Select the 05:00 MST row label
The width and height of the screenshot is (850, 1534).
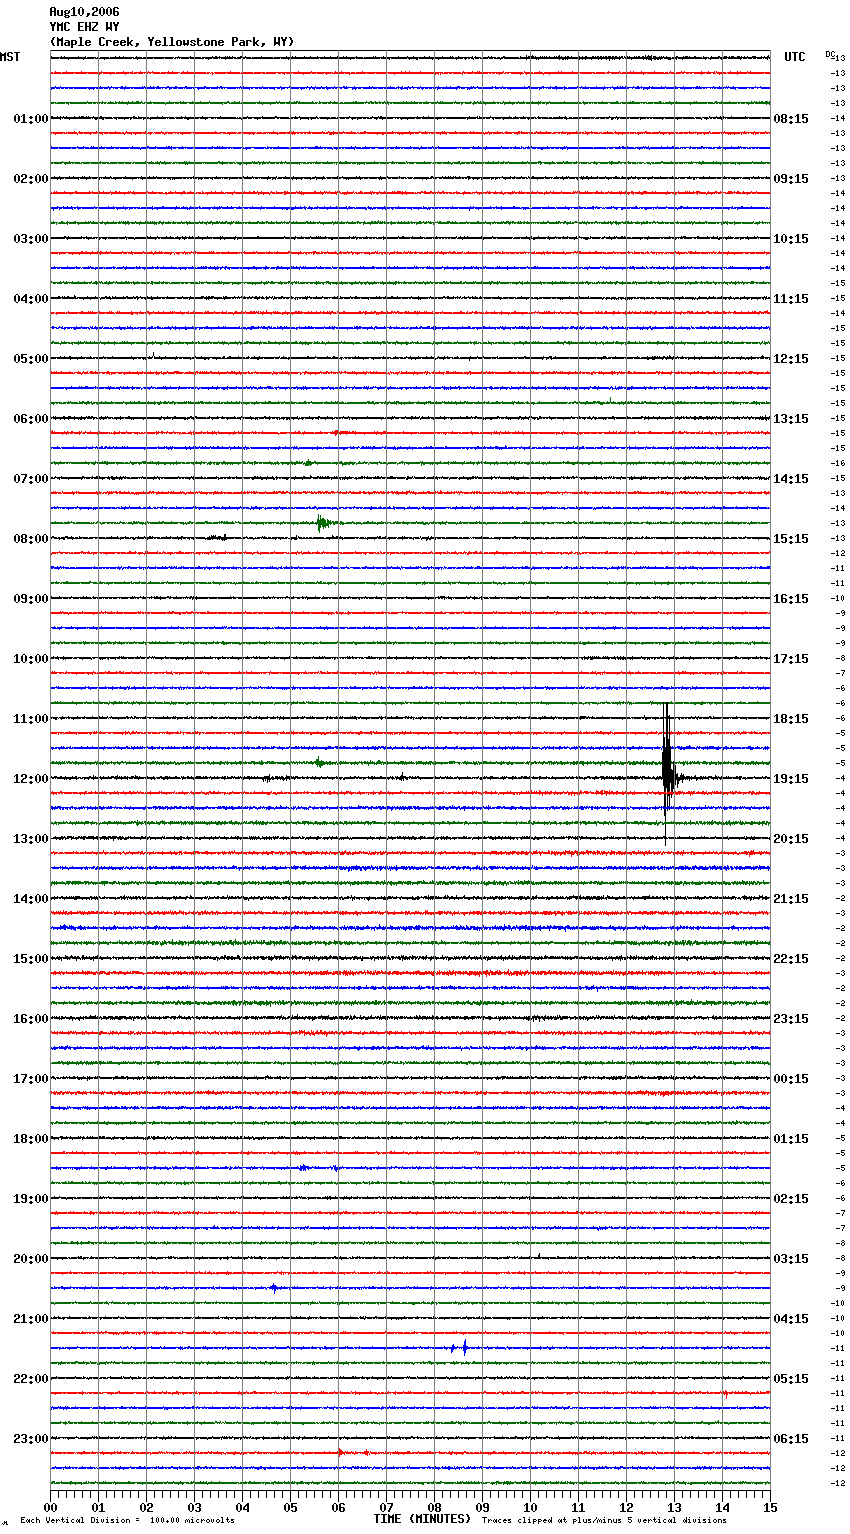(31, 359)
